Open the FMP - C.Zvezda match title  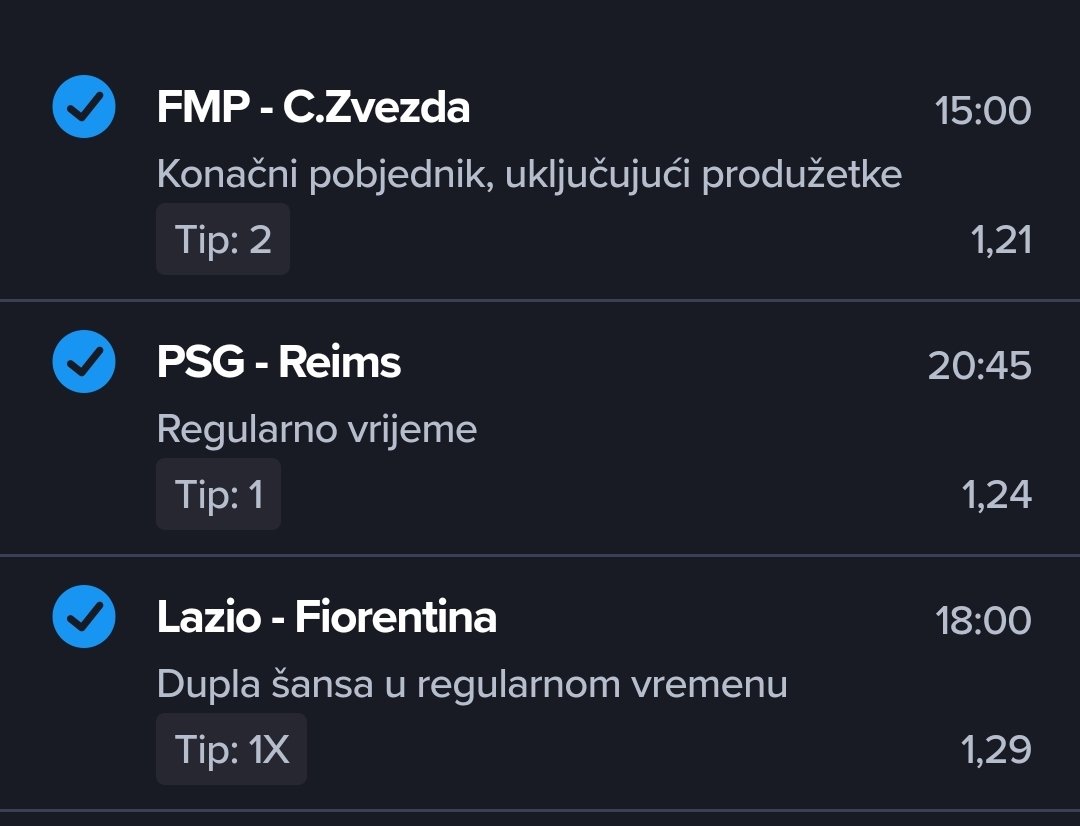[313, 108]
